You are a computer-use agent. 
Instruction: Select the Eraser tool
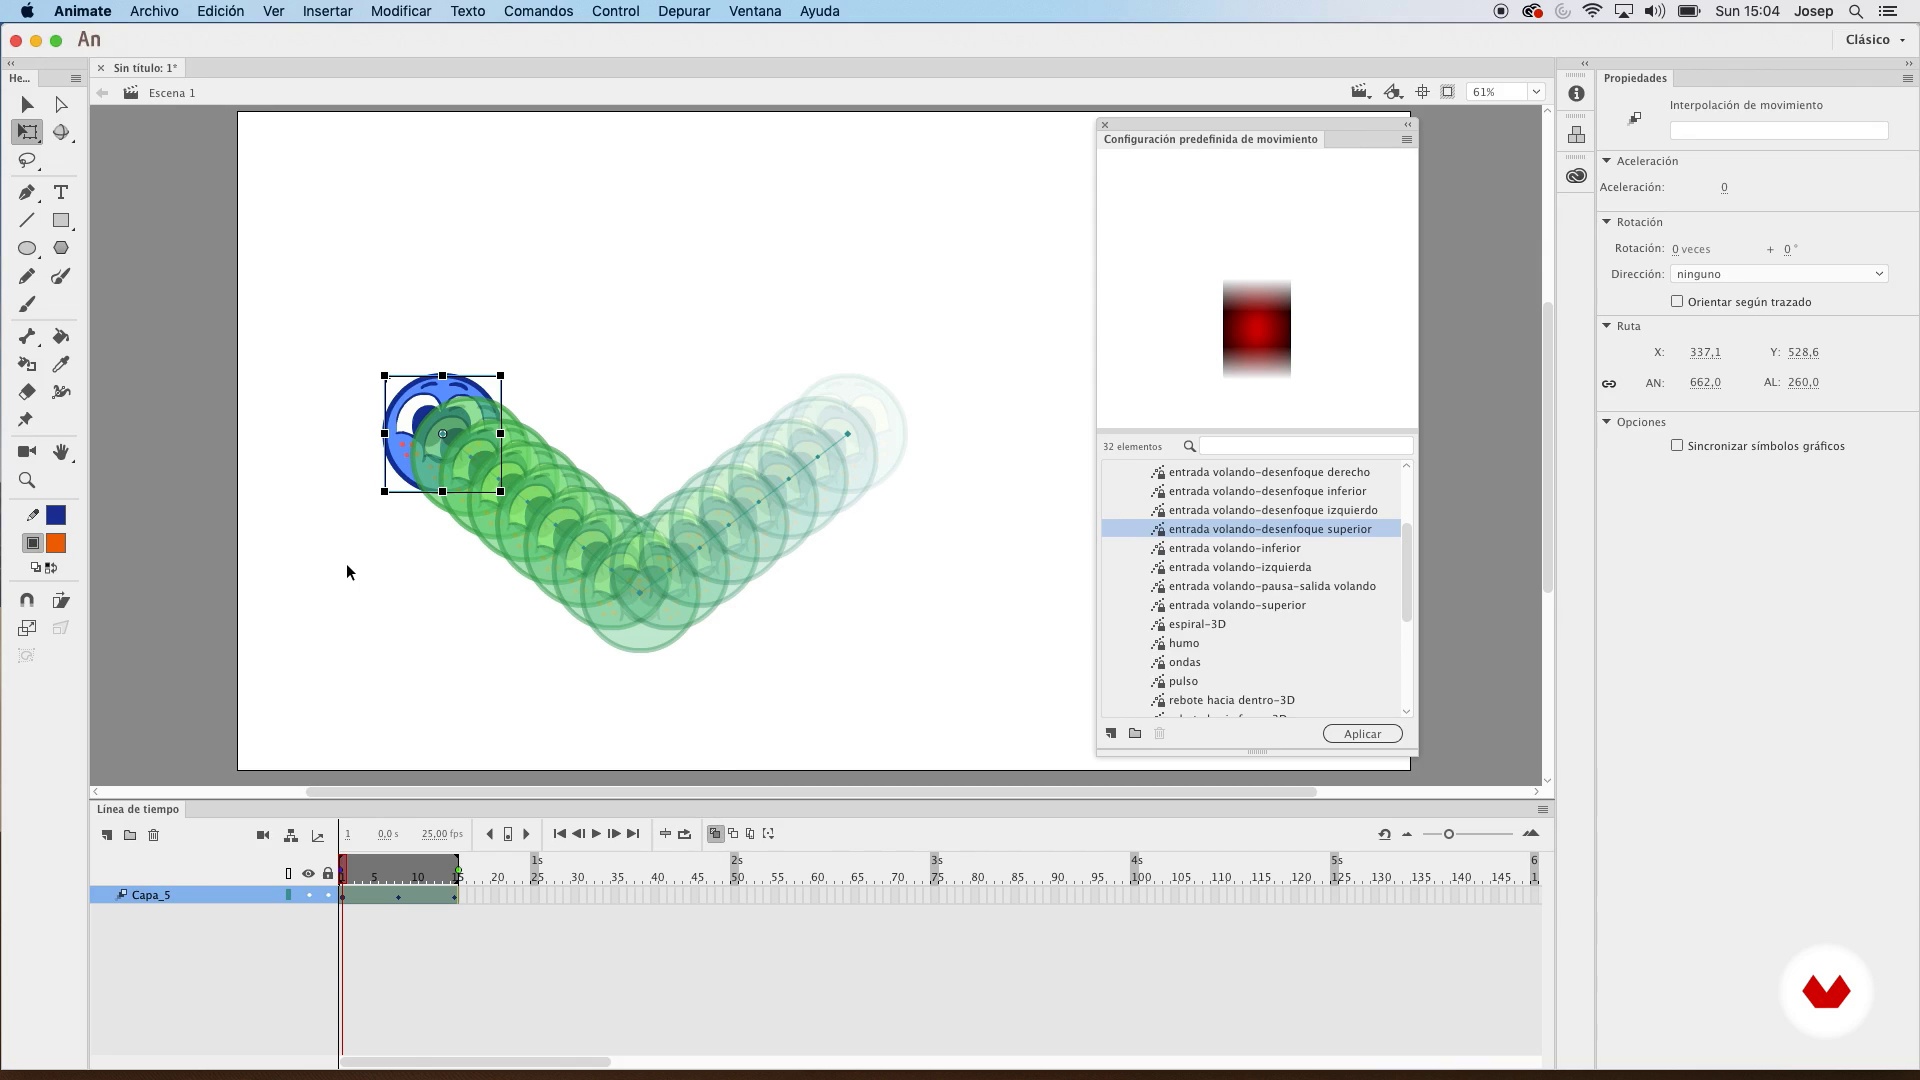[x=27, y=392]
